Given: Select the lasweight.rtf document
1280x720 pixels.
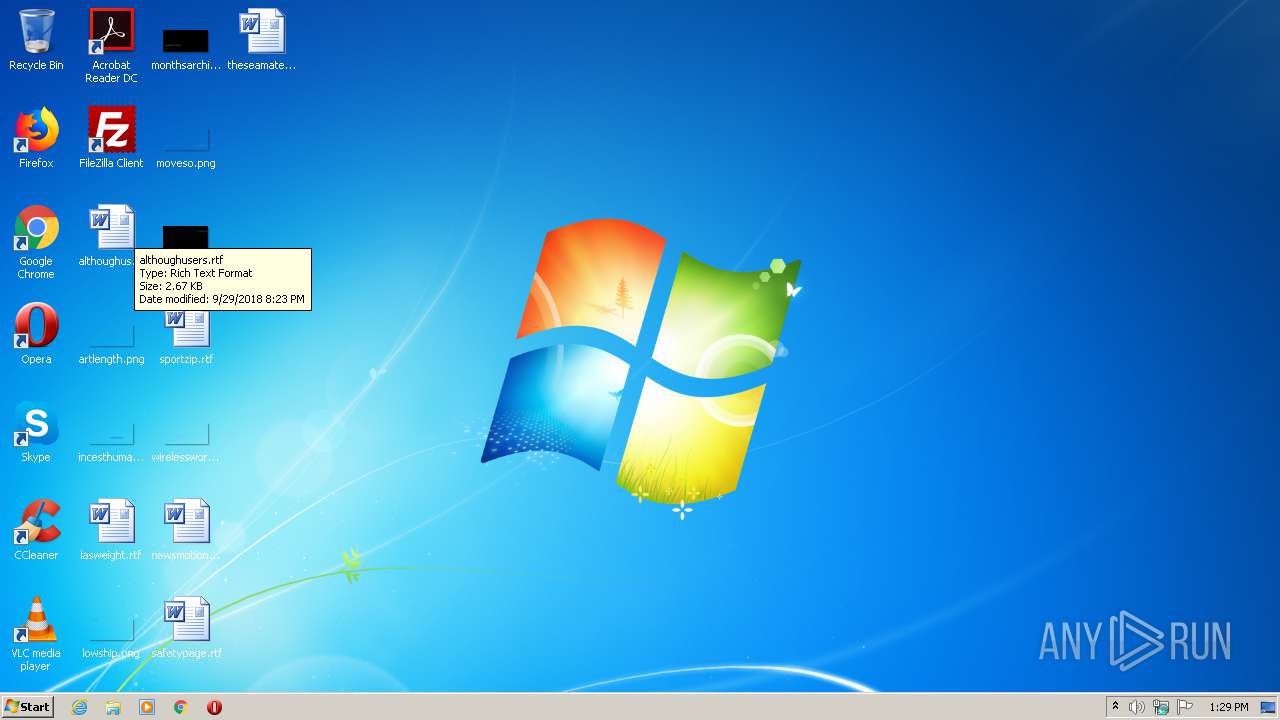Looking at the screenshot, I should pos(111,531).
